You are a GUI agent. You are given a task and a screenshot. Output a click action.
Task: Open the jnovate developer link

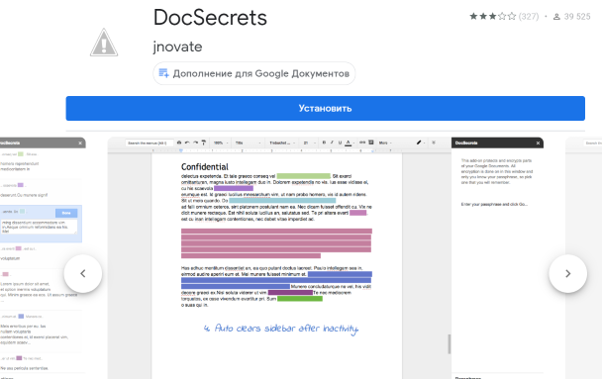pyautogui.click(x=177, y=47)
